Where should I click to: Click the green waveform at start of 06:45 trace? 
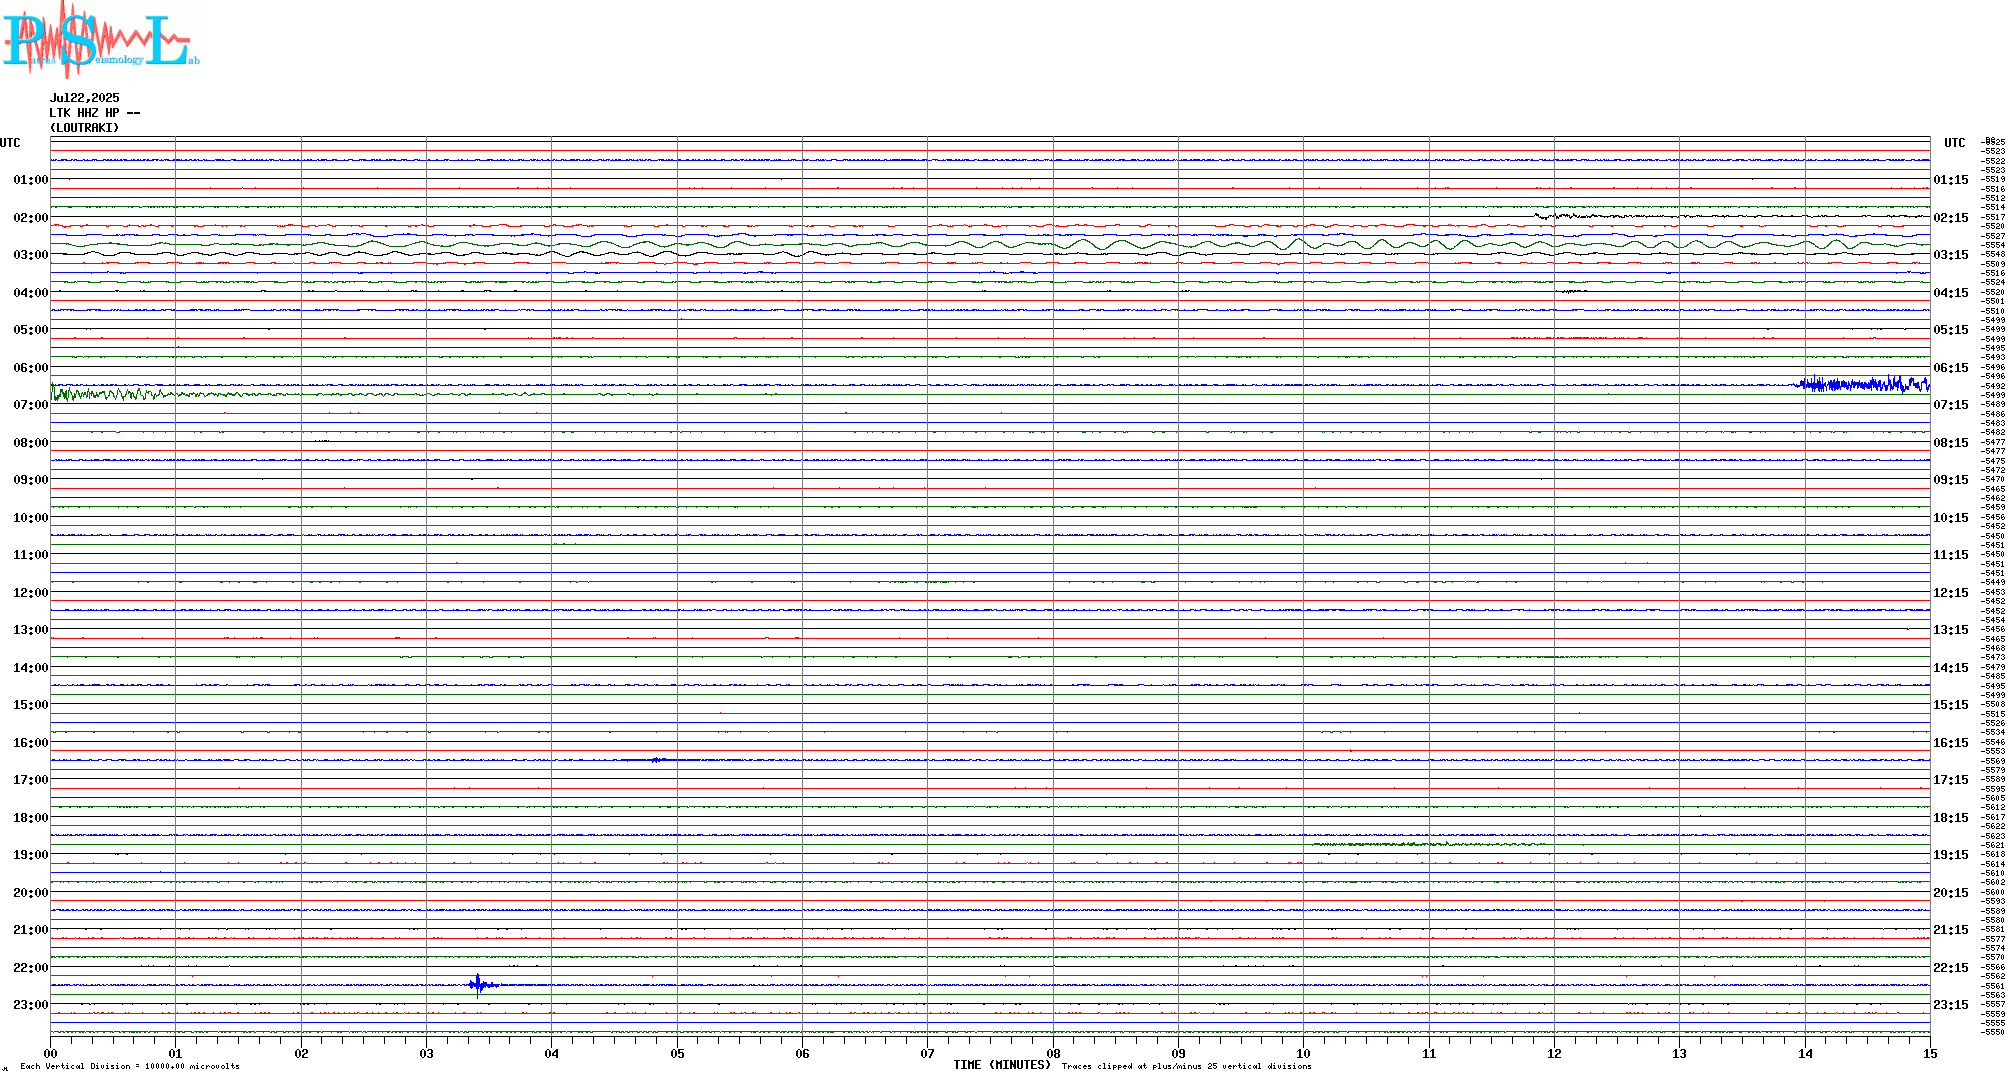pyautogui.click(x=110, y=394)
